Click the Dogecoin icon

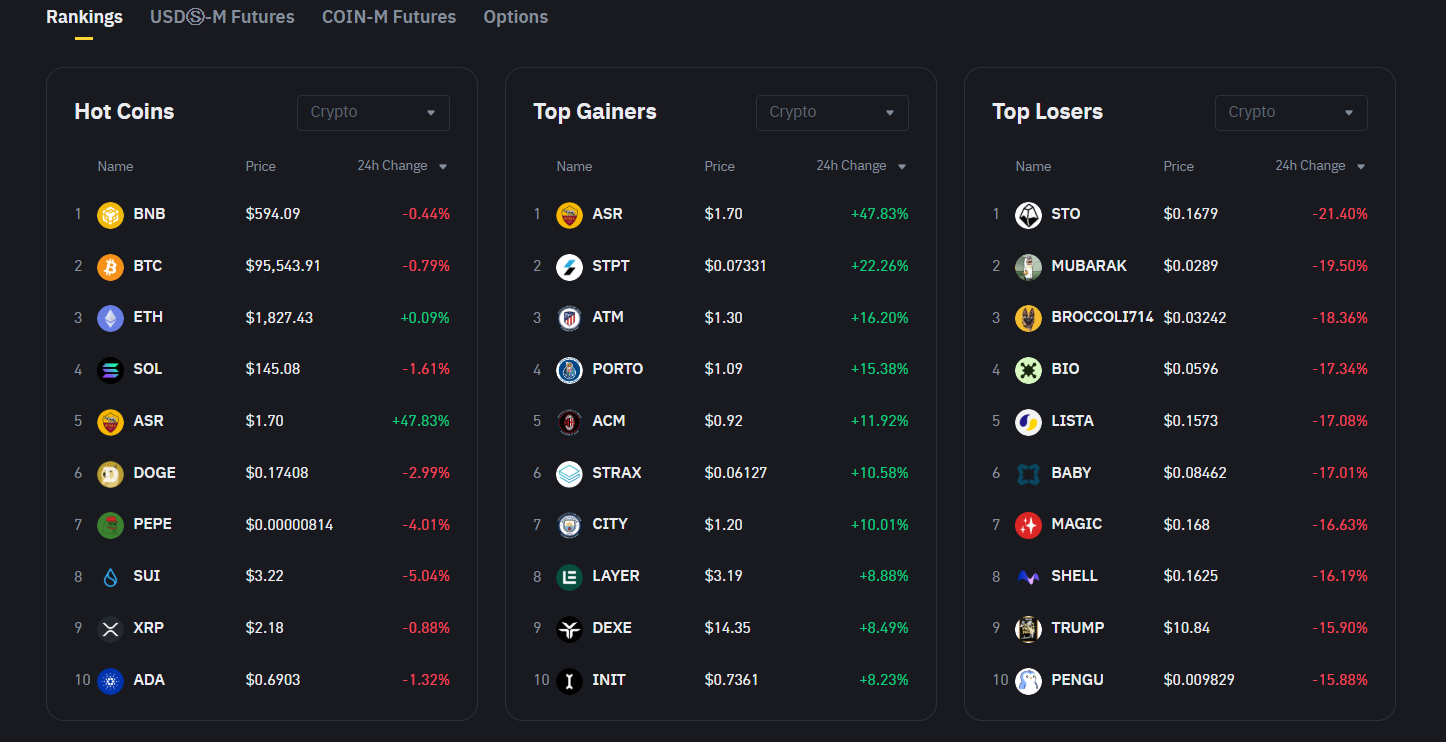click(x=110, y=473)
